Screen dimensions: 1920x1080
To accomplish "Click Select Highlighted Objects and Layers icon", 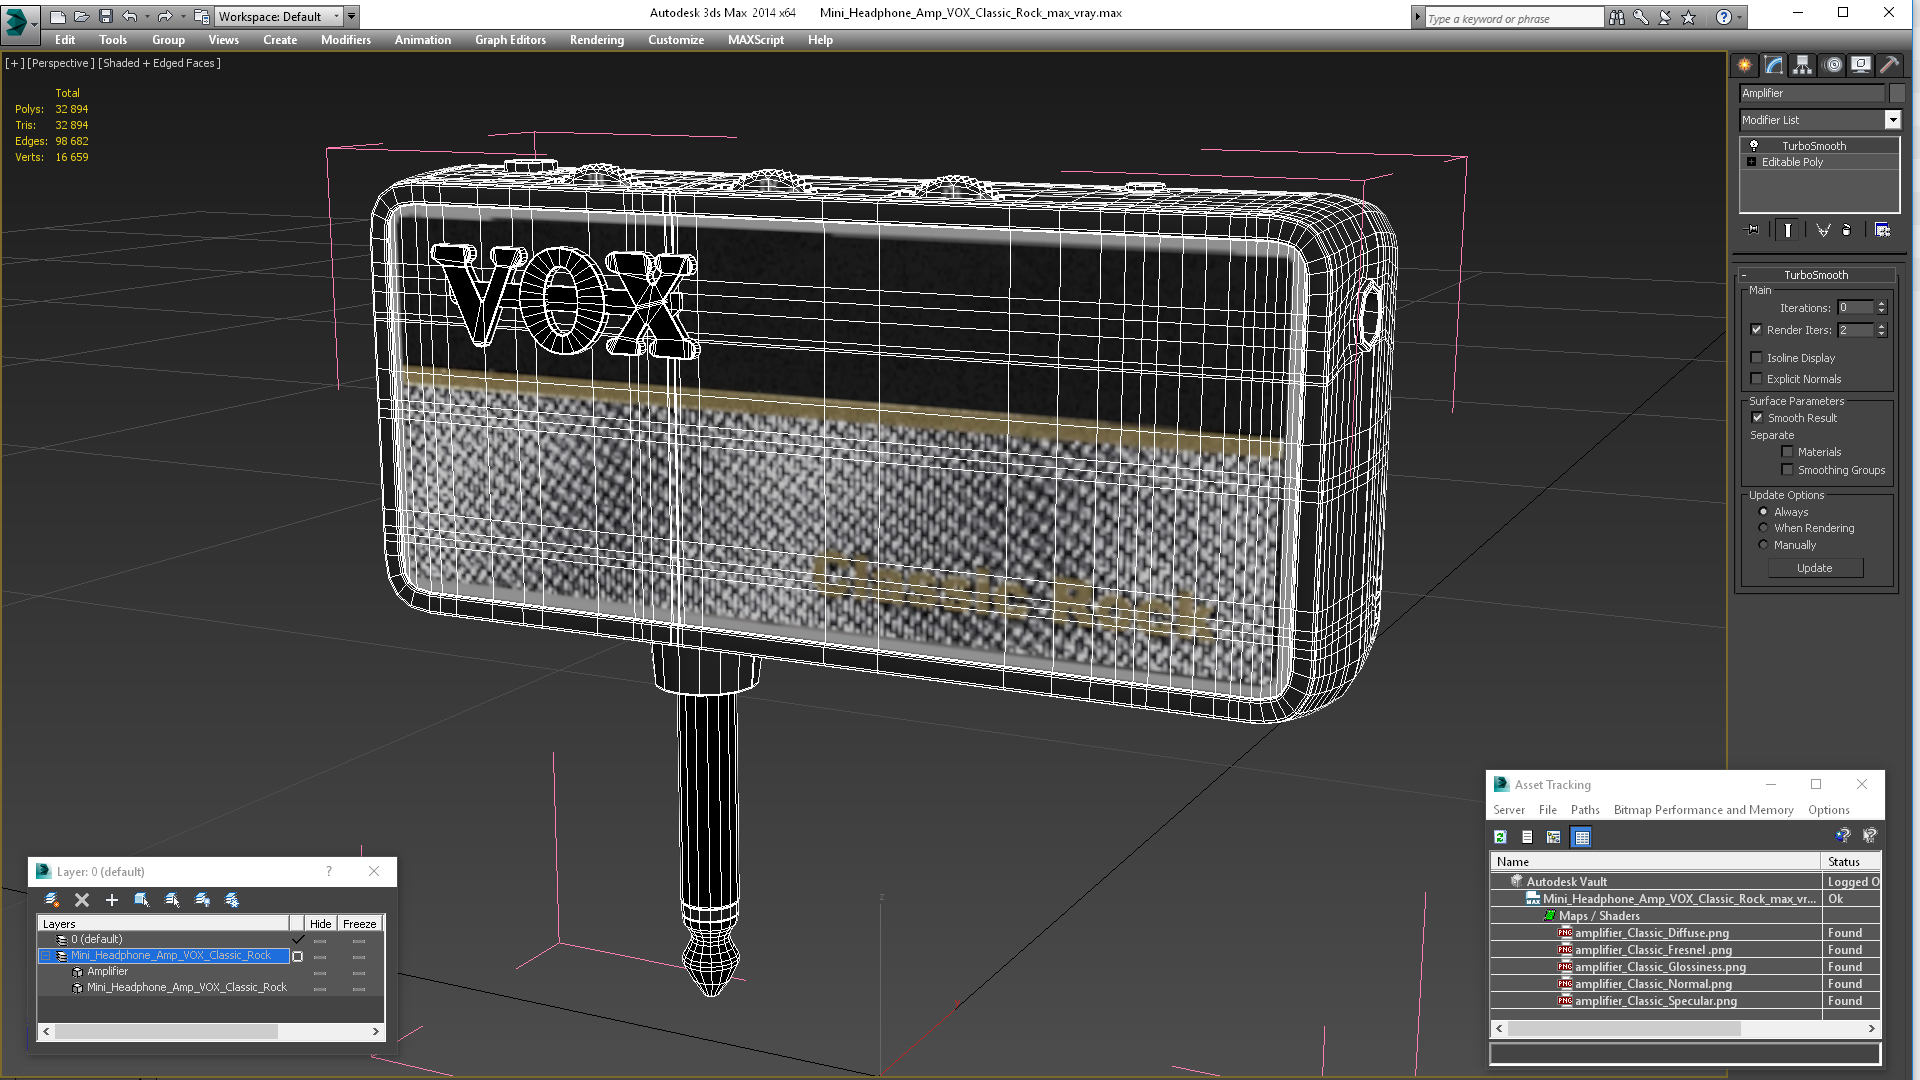I will 142,900.
